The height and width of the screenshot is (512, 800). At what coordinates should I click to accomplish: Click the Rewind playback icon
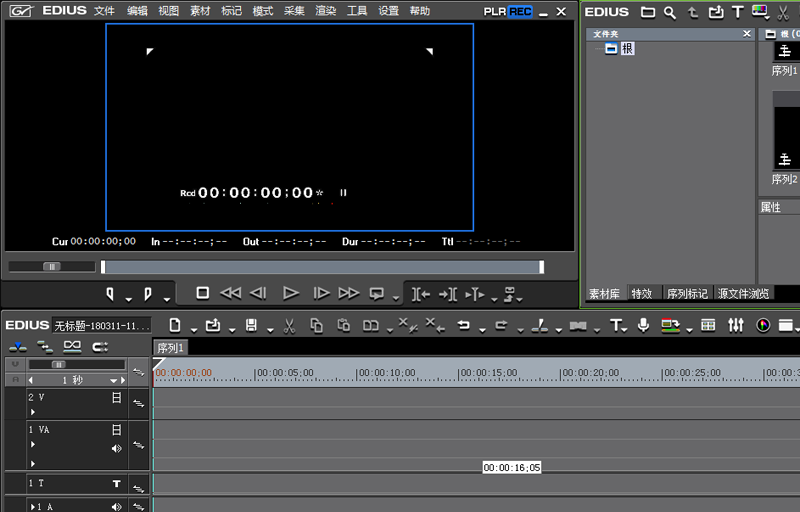(x=230, y=293)
